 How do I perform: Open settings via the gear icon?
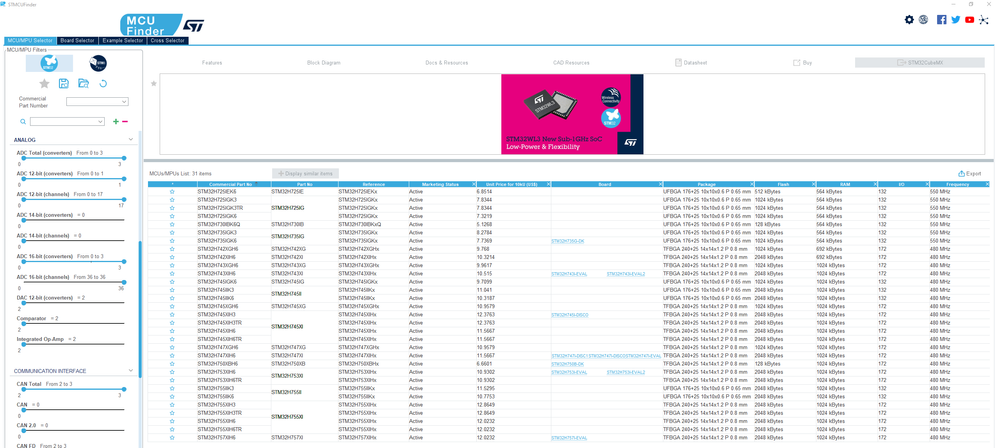[x=910, y=20]
